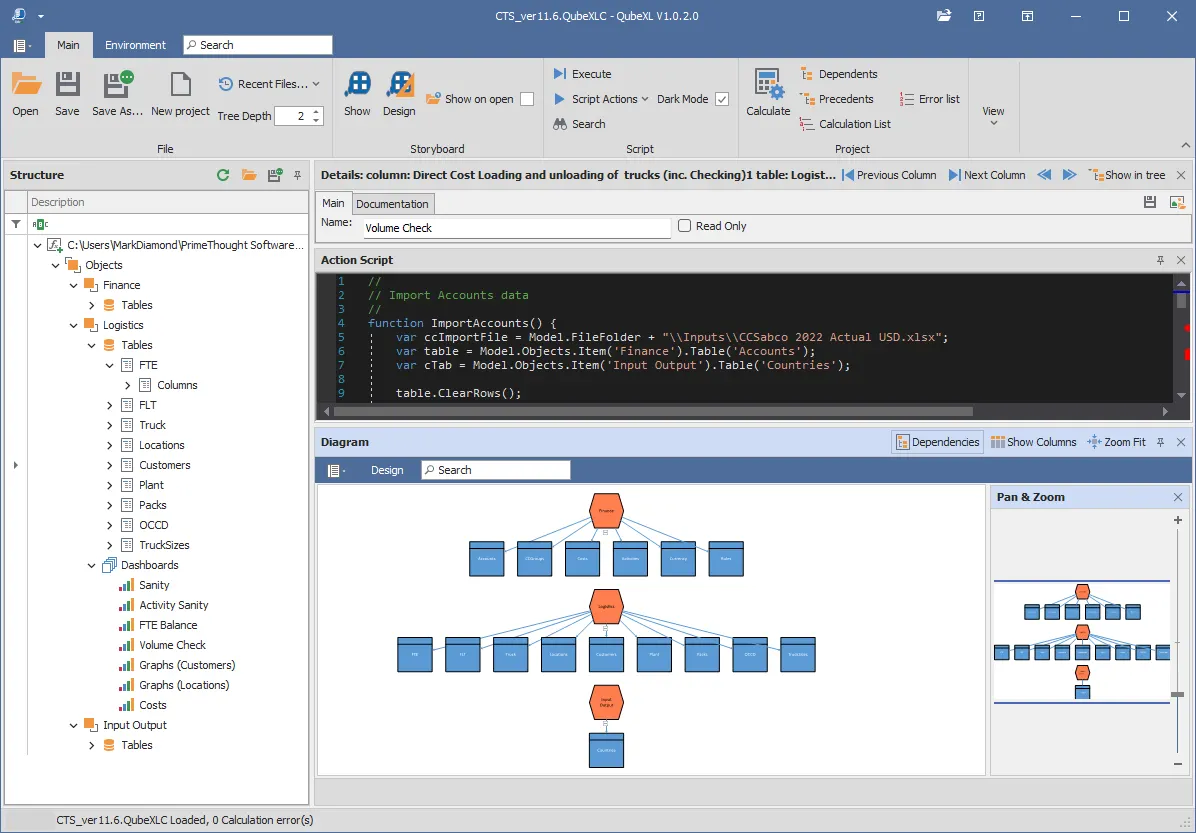The width and height of the screenshot is (1196, 833).
Task: Open the Recent Files dropdown
Action: pyautogui.click(x=269, y=84)
